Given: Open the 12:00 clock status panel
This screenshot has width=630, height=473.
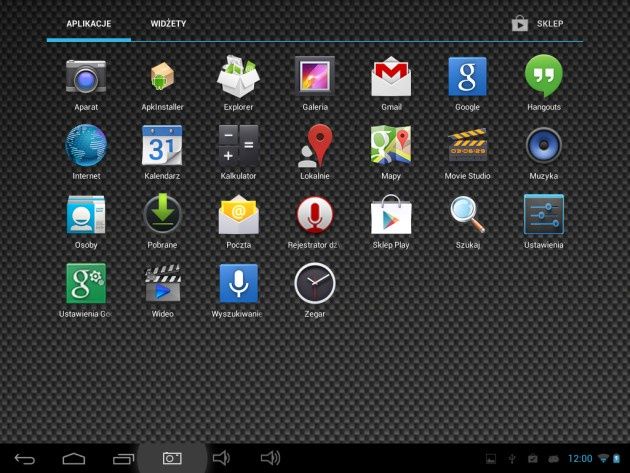Looking at the screenshot, I should tap(580, 459).
